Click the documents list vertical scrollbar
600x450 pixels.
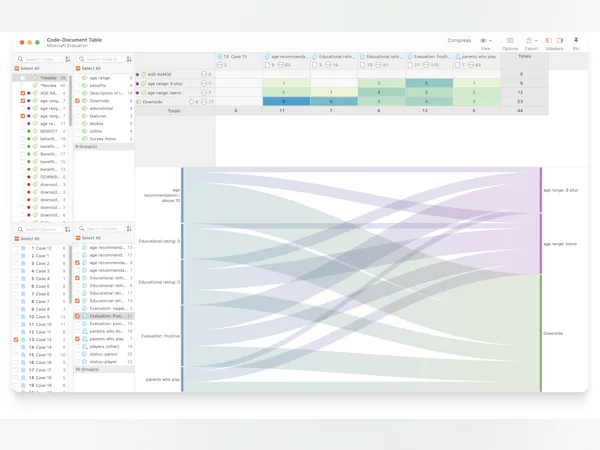click(71, 275)
